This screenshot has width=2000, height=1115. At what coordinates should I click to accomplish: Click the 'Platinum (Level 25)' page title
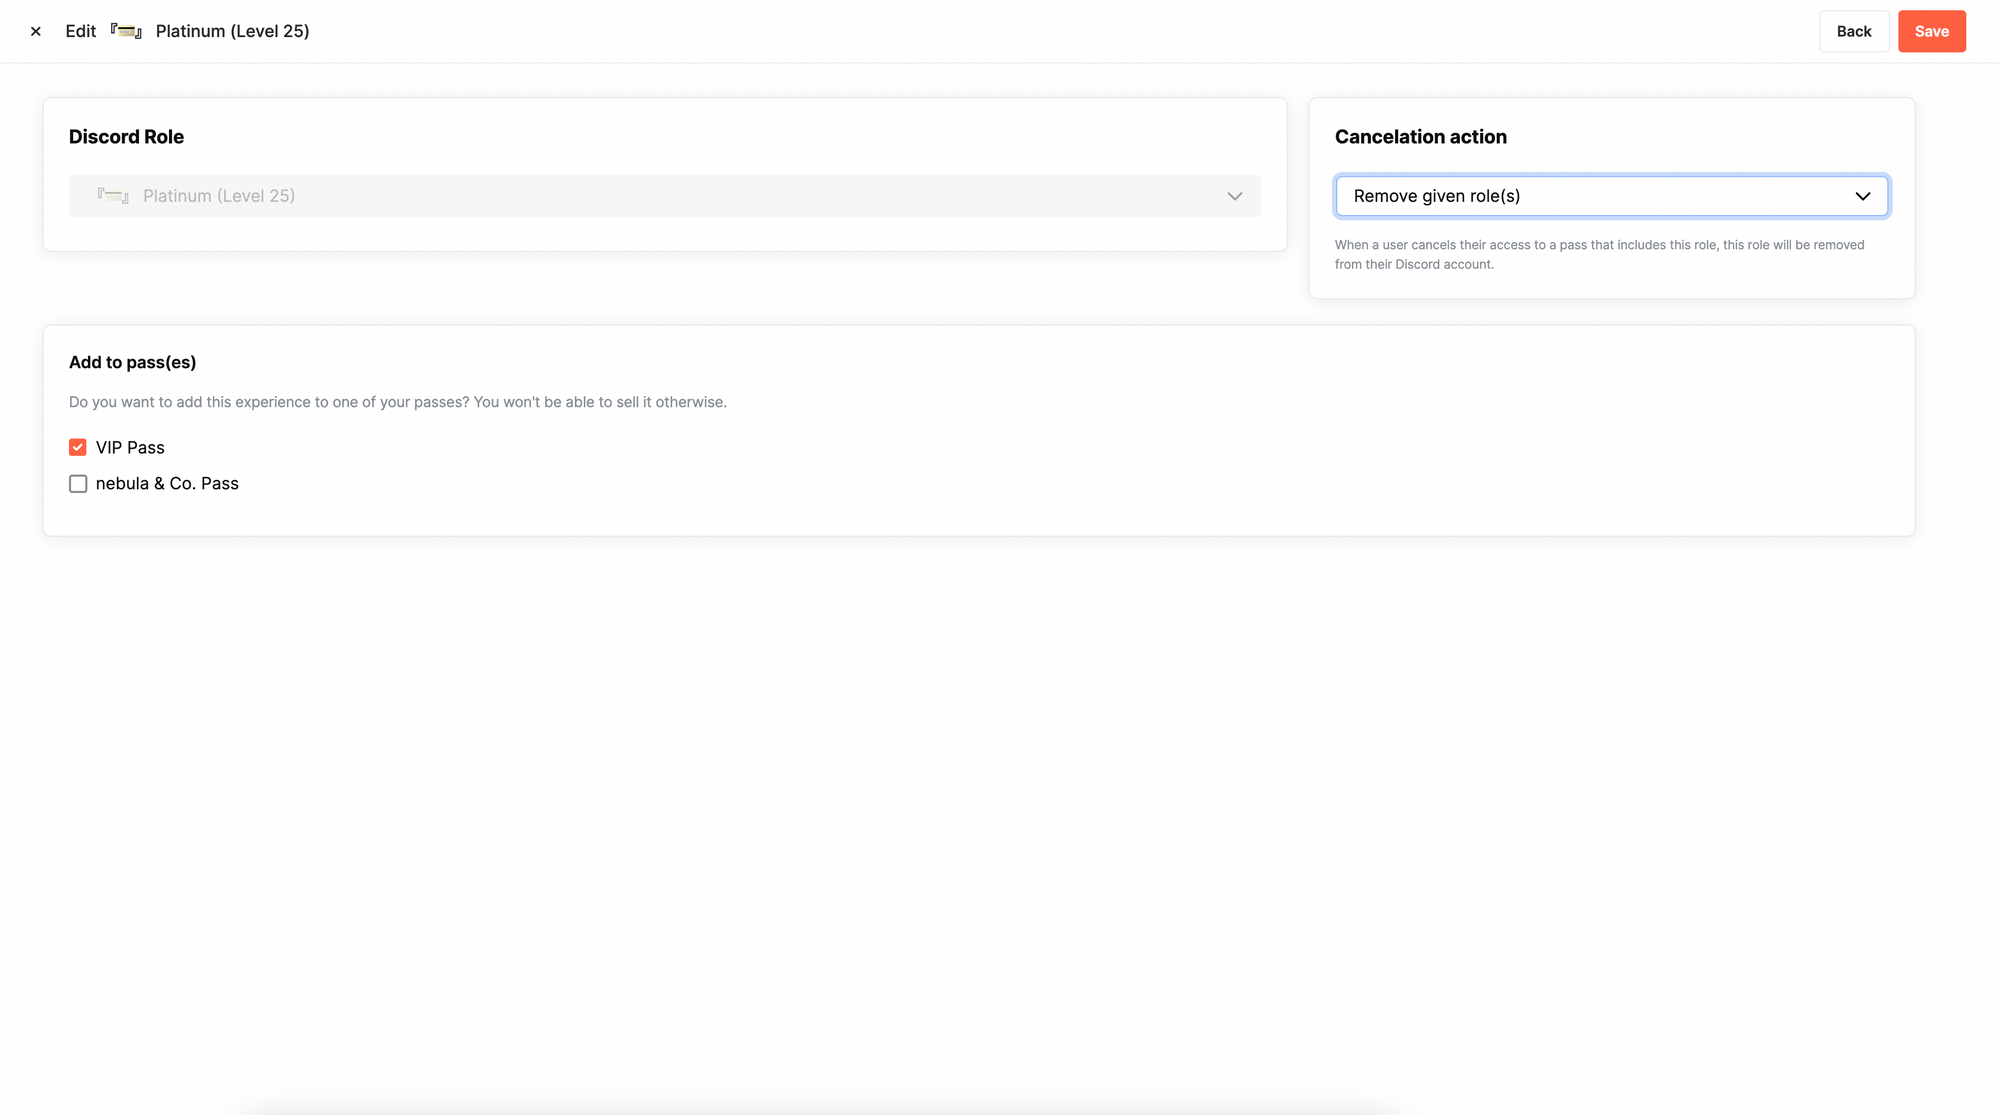232,31
